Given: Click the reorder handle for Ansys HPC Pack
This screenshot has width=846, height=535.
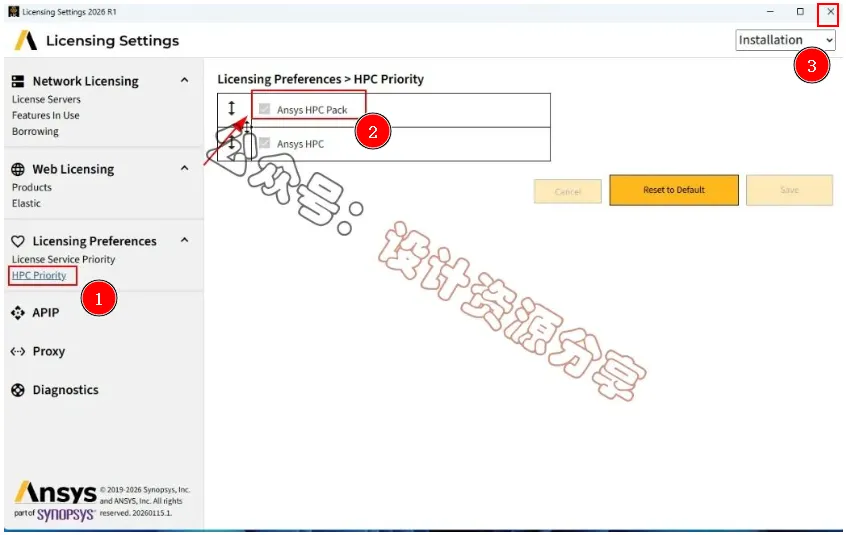Looking at the screenshot, I should [231, 108].
